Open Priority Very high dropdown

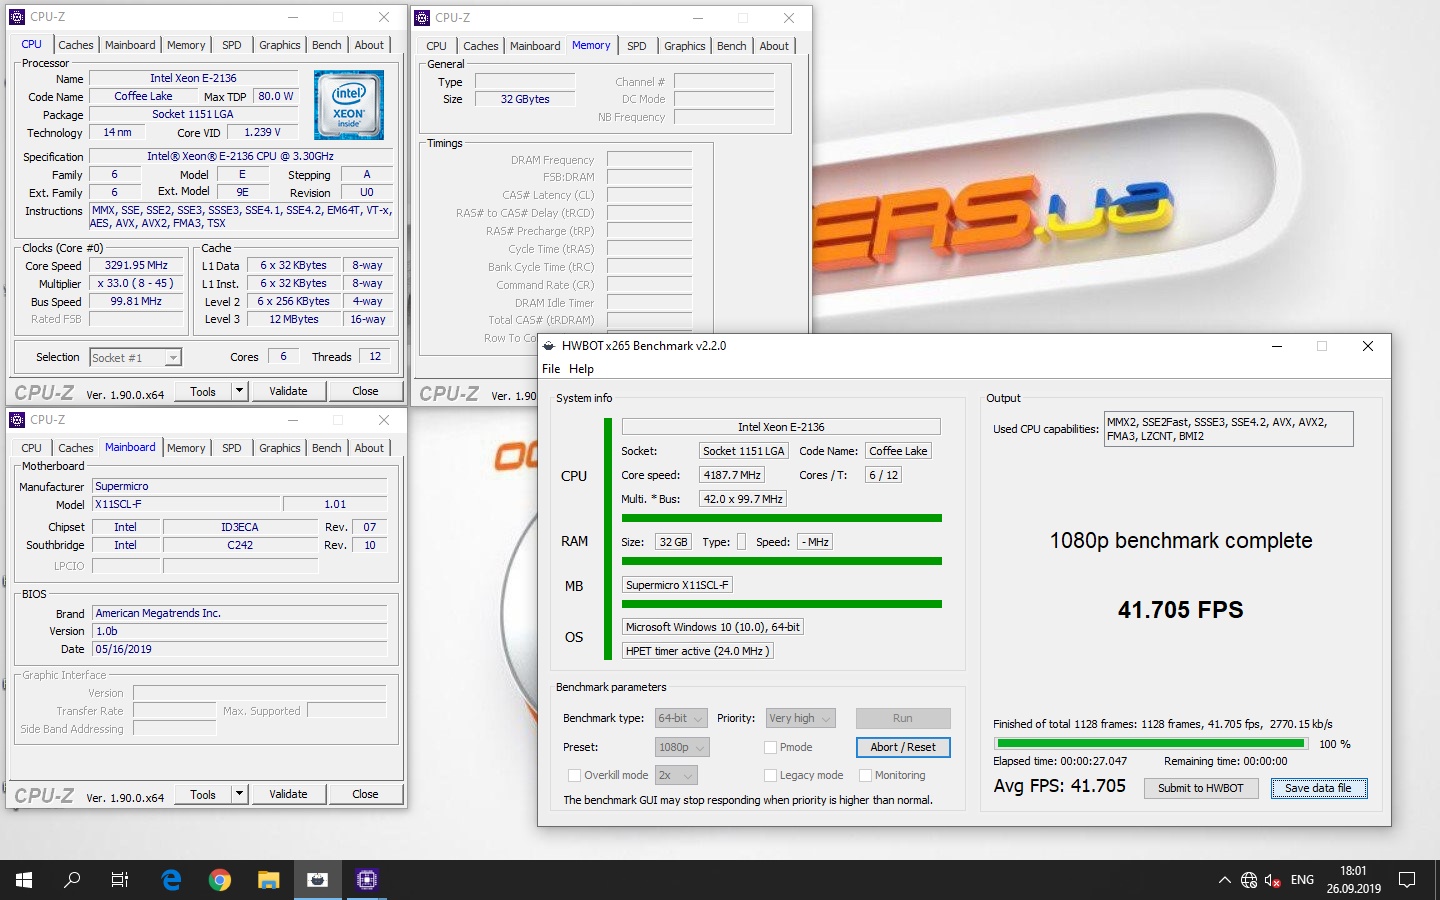click(x=801, y=718)
